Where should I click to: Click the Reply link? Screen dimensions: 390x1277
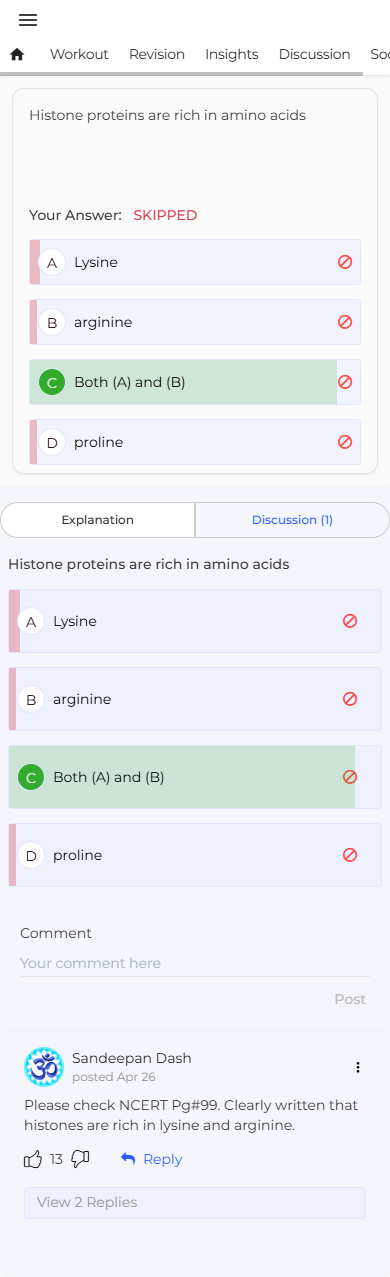(152, 1159)
